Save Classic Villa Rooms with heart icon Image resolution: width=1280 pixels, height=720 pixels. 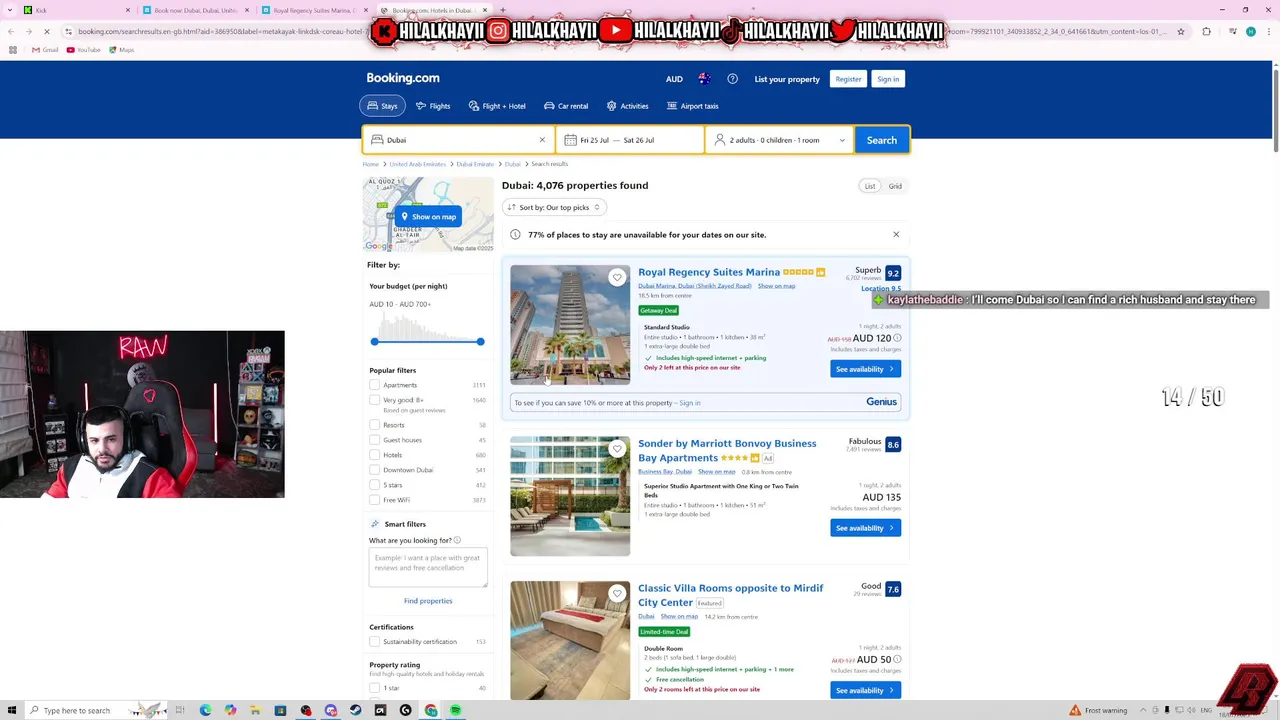[617, 594]
